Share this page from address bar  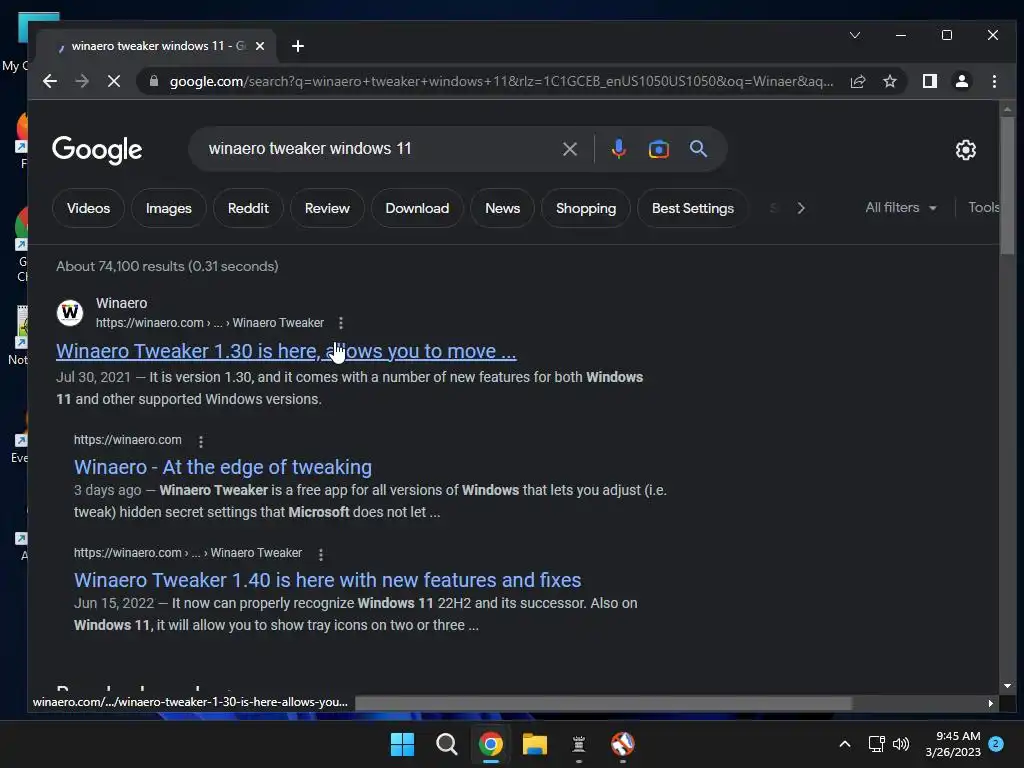click(857, 81)
